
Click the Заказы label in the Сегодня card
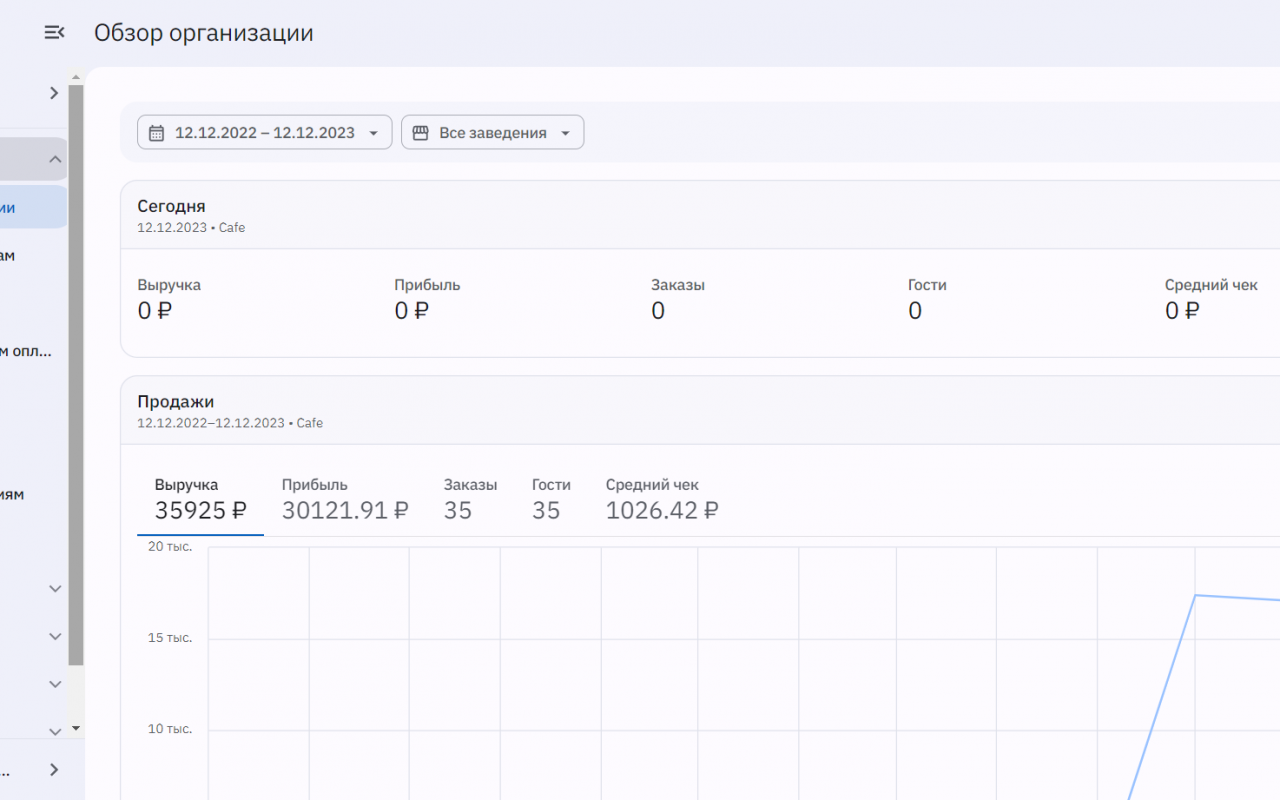click(678, 285)
